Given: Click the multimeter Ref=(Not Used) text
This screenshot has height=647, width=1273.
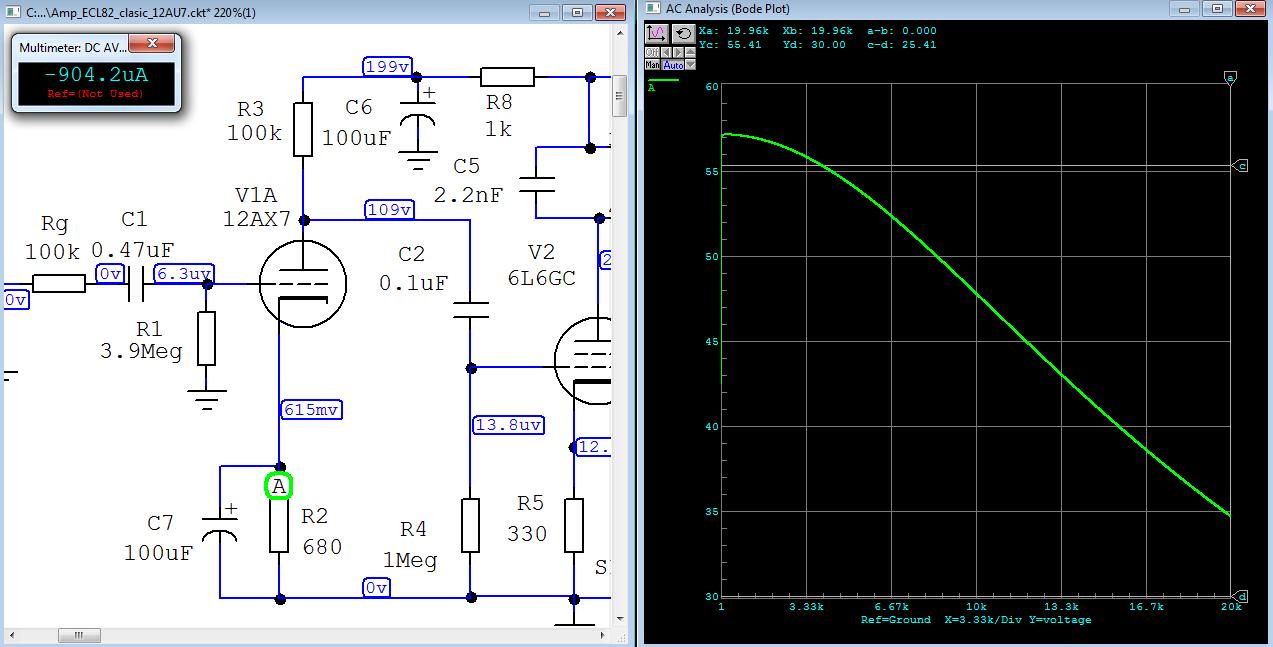Looking at the screenshot, I should 96,94.
